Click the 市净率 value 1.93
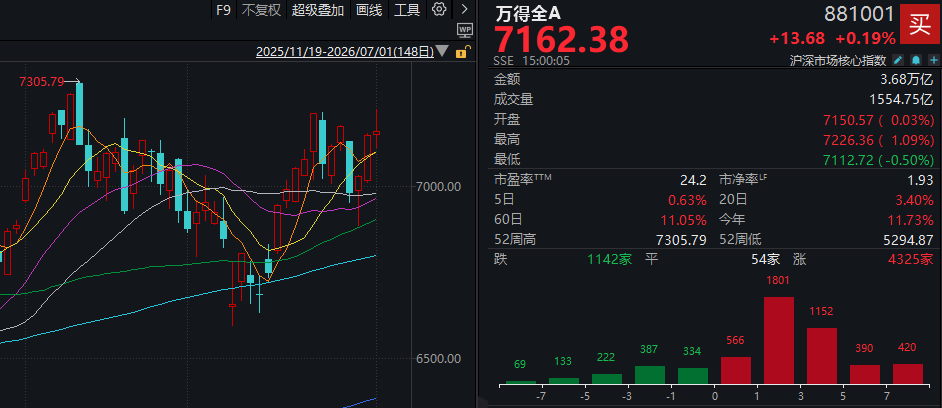Image resolution: width=942 pixels, height=408 pixels. point(921,180)
